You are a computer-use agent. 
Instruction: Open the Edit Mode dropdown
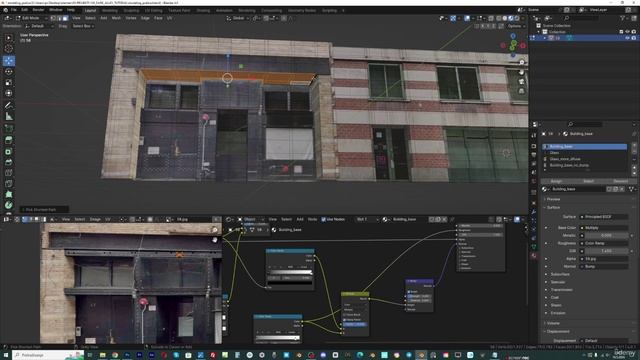tap(31, 18)
